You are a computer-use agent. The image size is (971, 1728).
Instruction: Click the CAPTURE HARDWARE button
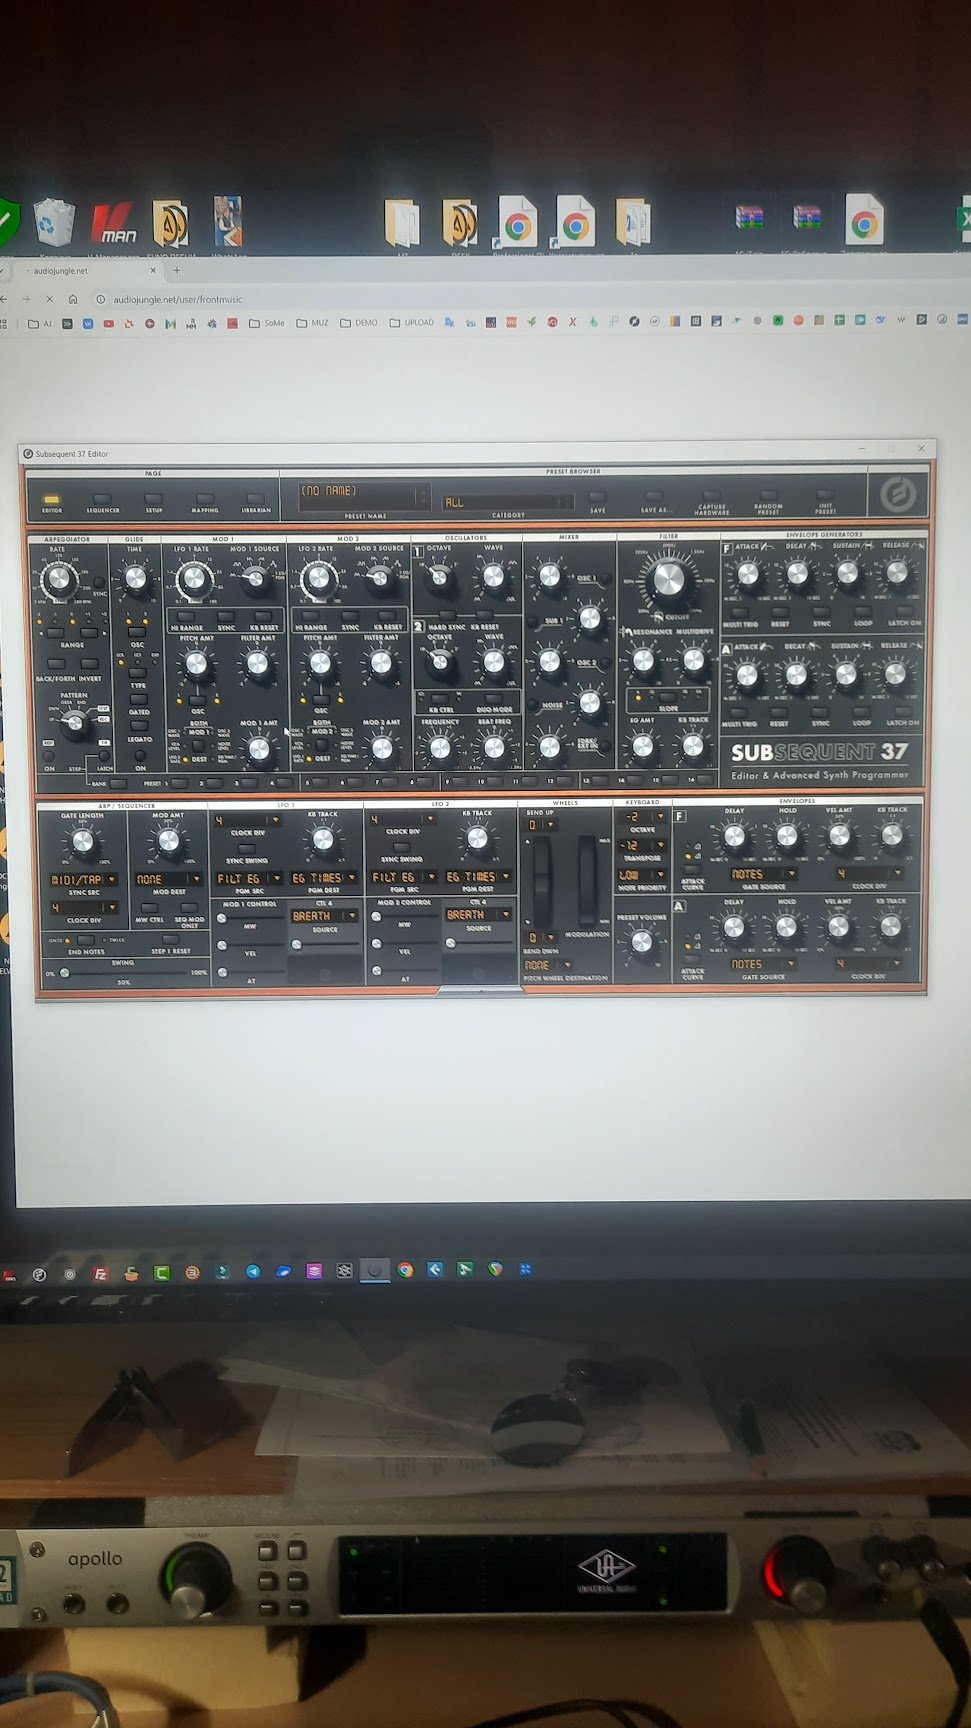coord(712,496)
